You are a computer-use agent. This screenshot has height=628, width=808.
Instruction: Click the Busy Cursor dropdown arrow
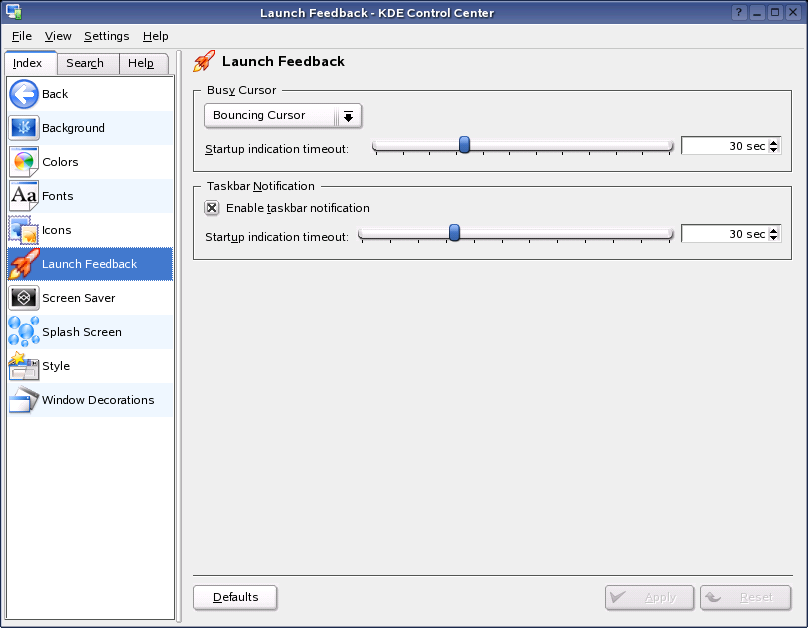pos(348,116)
